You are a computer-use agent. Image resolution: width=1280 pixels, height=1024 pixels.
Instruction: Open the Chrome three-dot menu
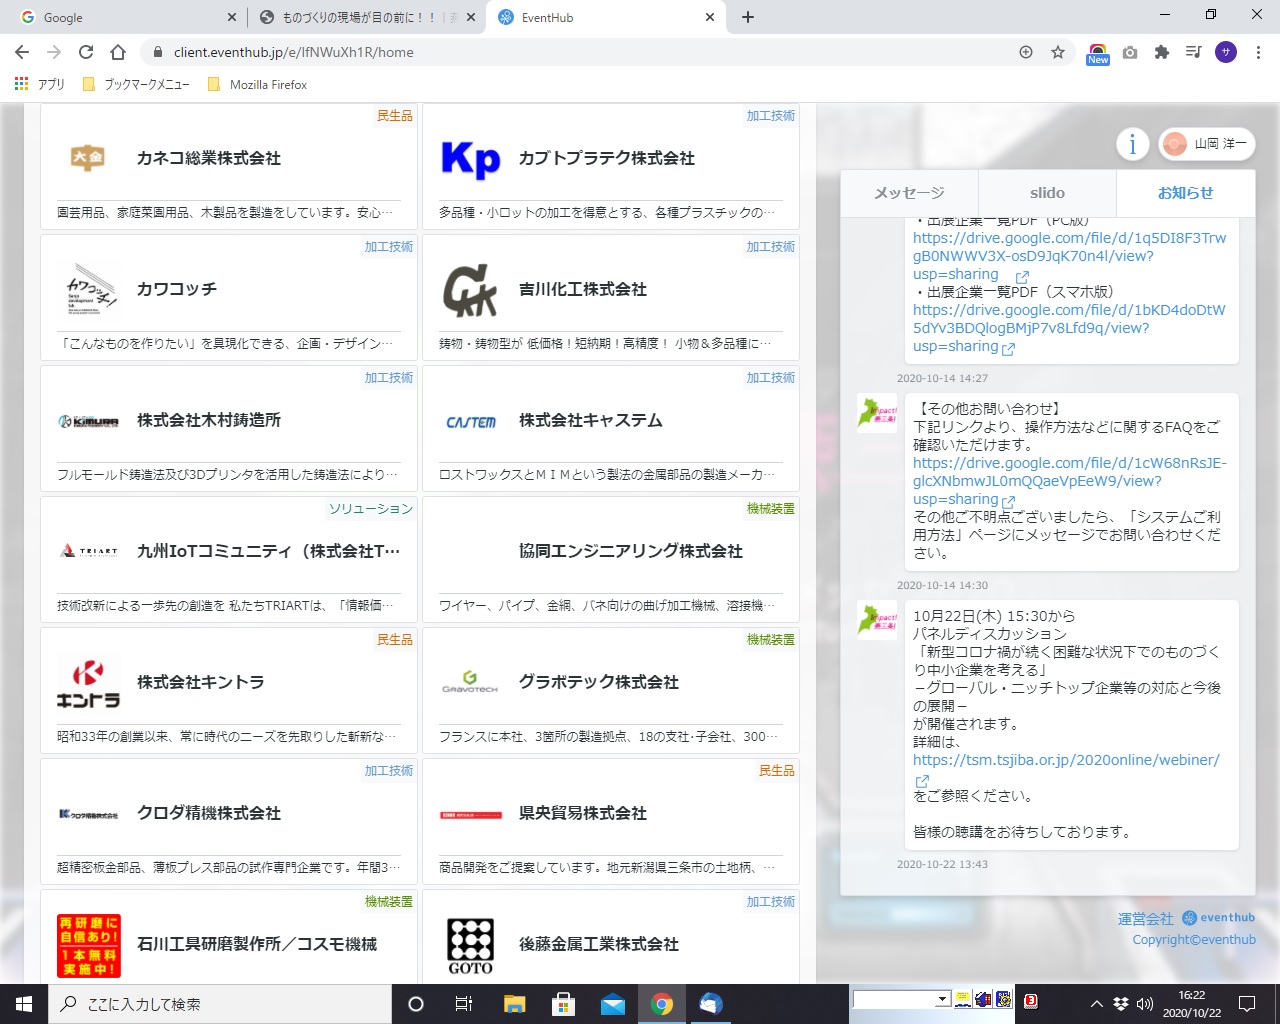[1258, 52]
